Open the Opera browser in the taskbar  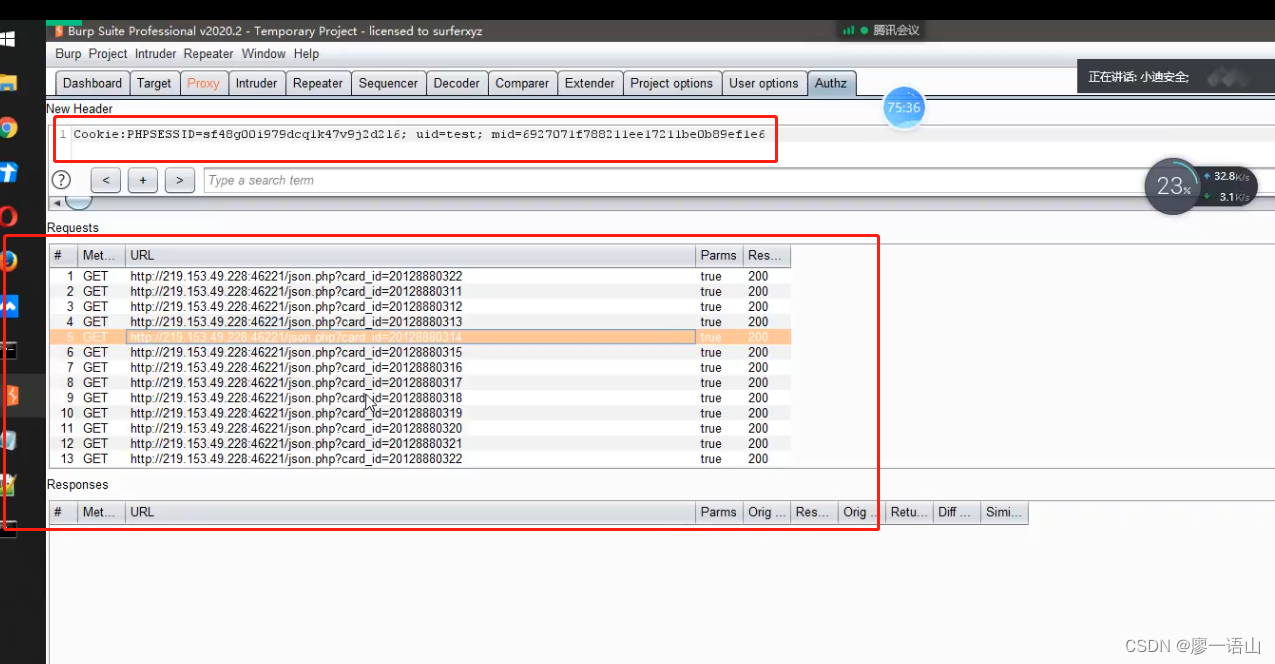tap(8, 216)
